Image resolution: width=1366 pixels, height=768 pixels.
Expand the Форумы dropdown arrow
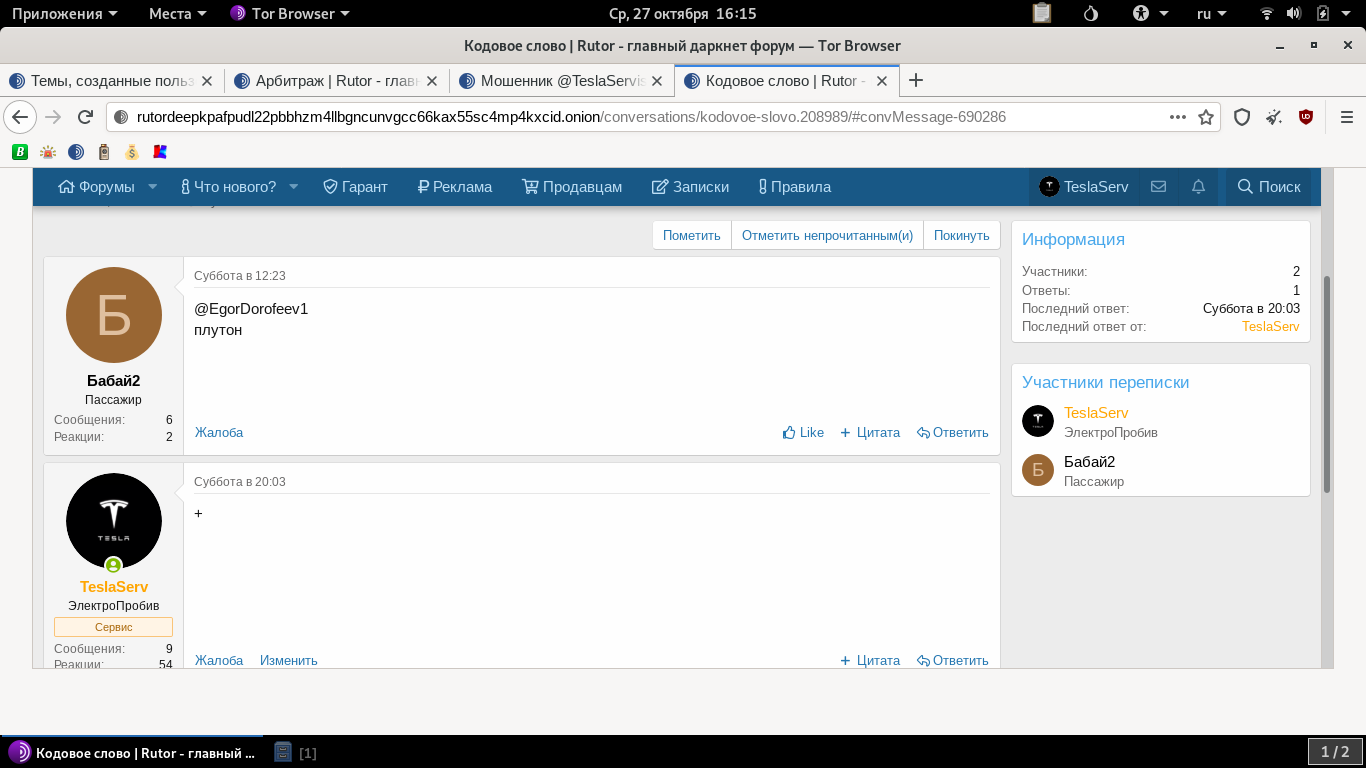(153, 187)
